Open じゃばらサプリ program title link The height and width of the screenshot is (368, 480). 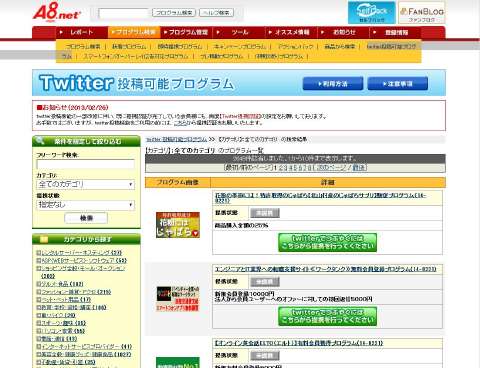click(320, 198)
